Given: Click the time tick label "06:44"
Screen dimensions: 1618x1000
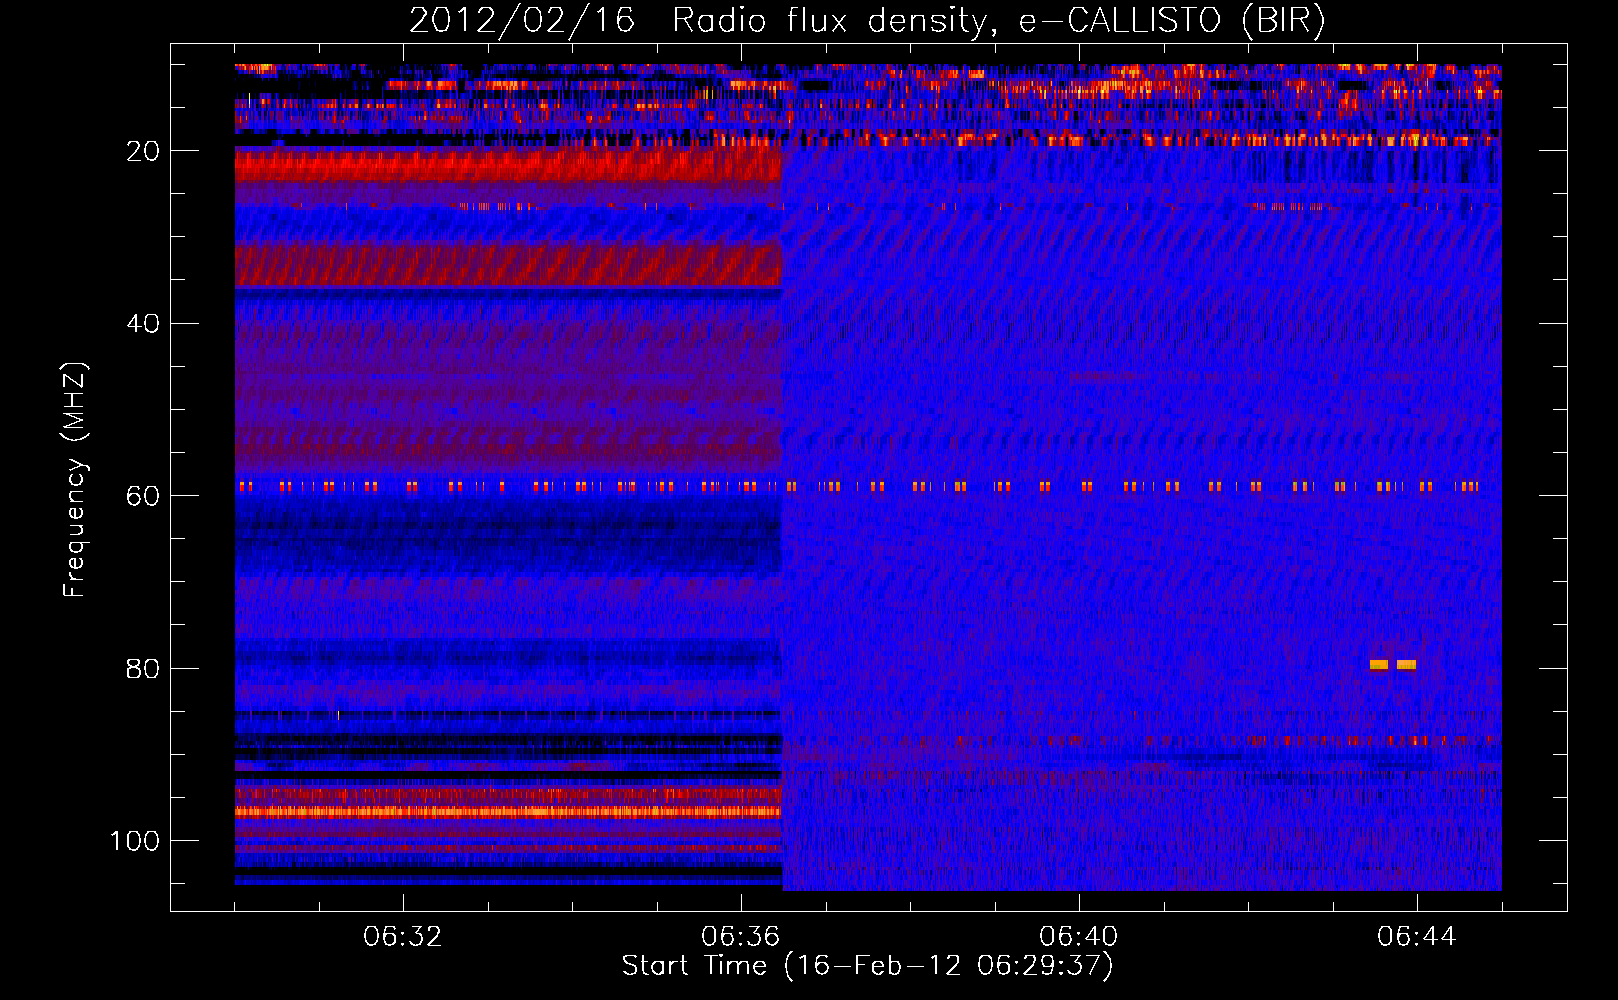Looking at the screenshot, I should click(1416, 937).
